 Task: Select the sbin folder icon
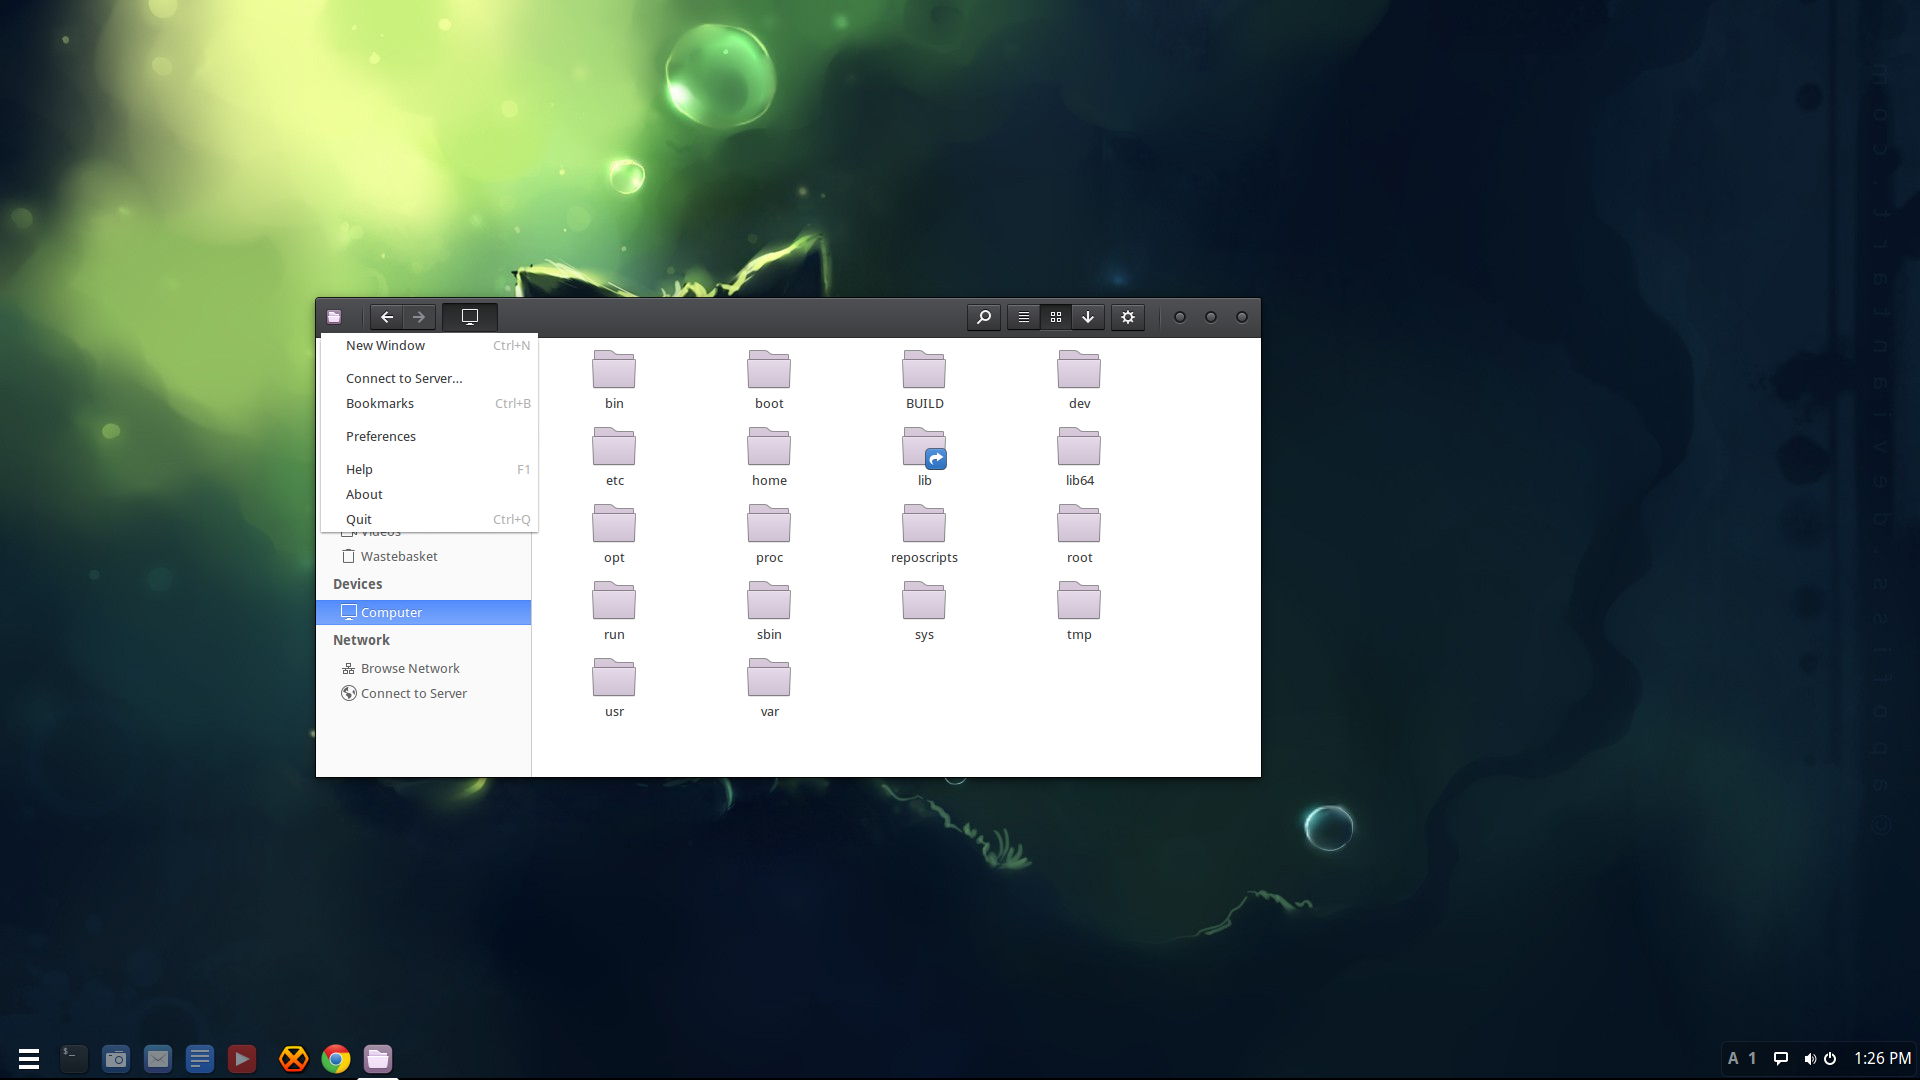(x=769, y=600)
